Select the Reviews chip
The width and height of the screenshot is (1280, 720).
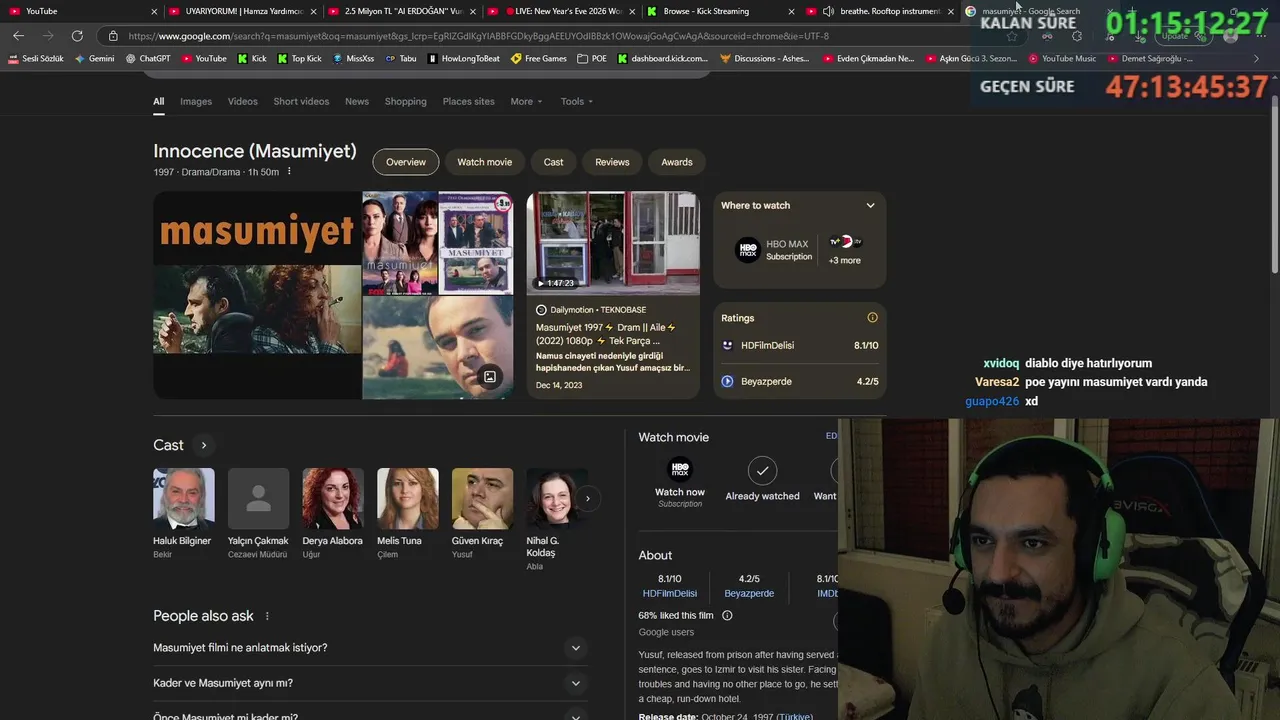click(x=612, y=162)
